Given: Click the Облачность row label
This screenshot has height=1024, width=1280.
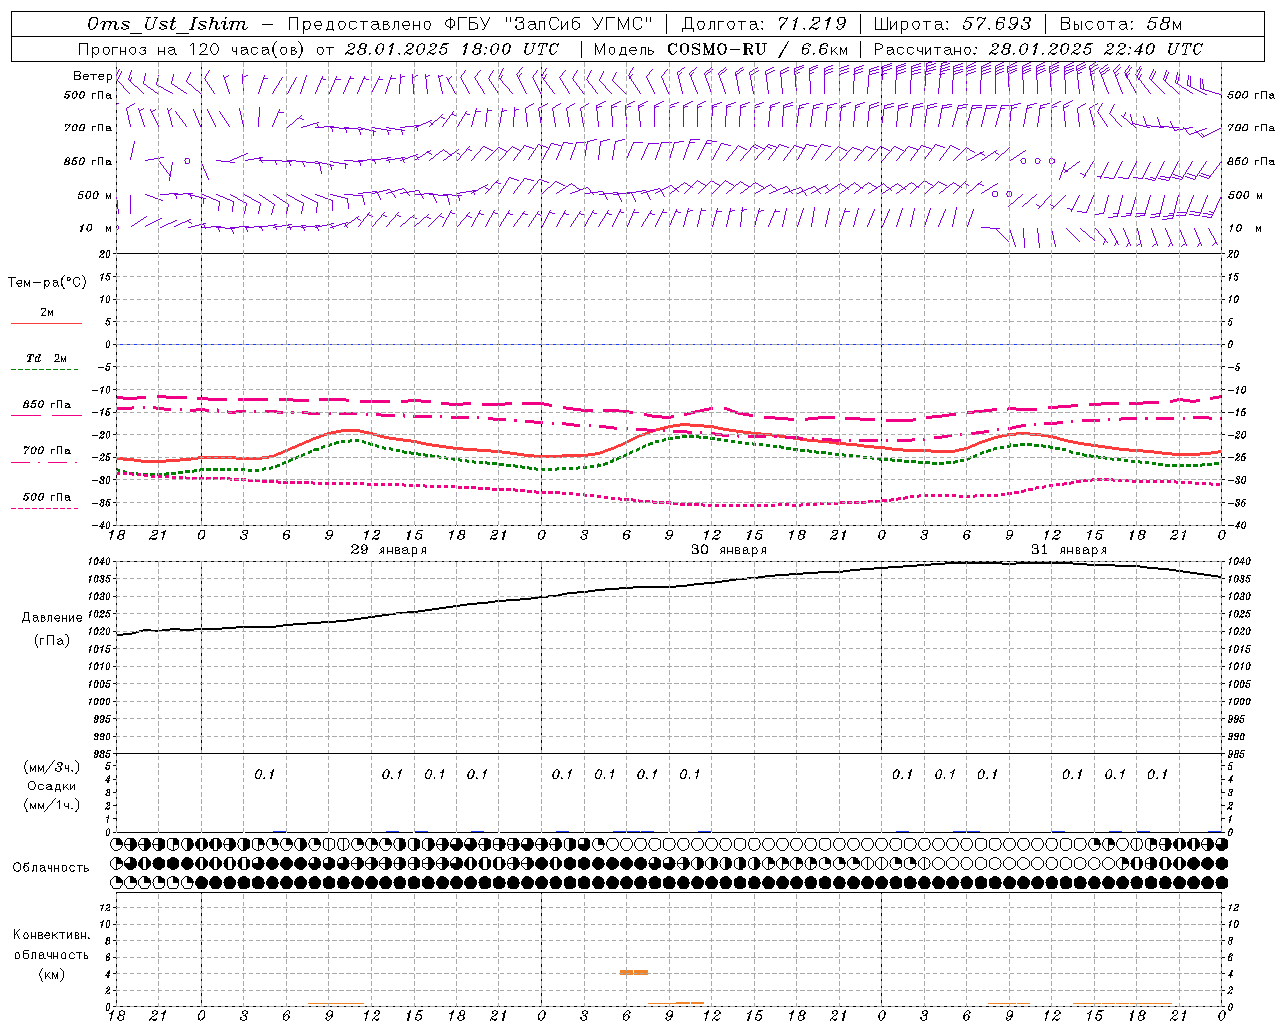Looking at the screenshot, I should 51,867.
